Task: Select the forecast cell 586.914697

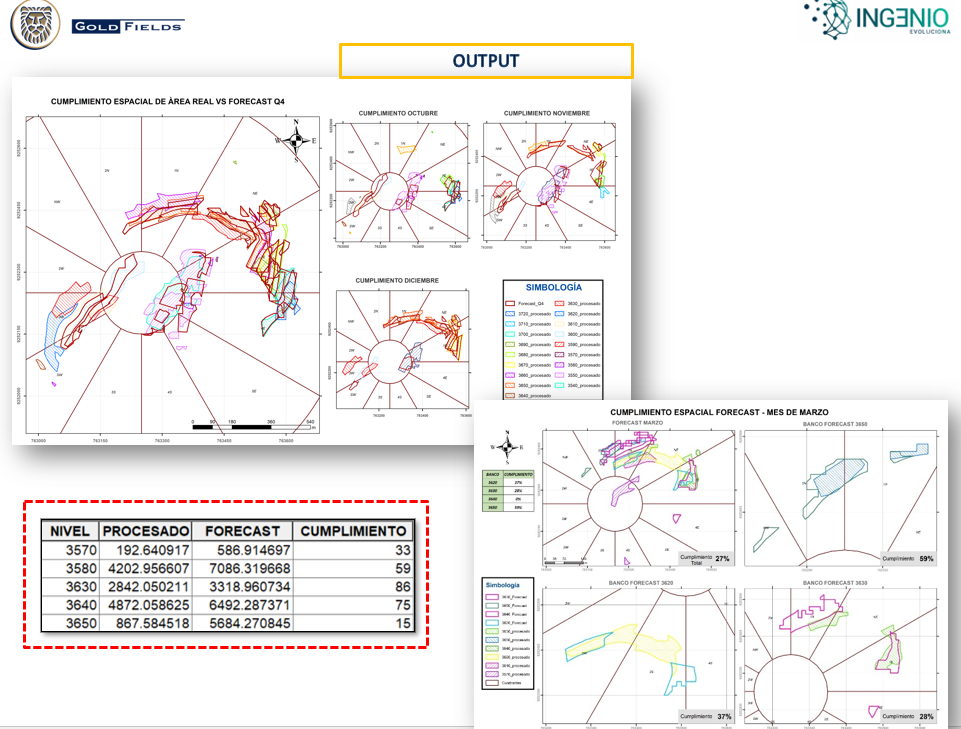Action: [x=242, y=550]
